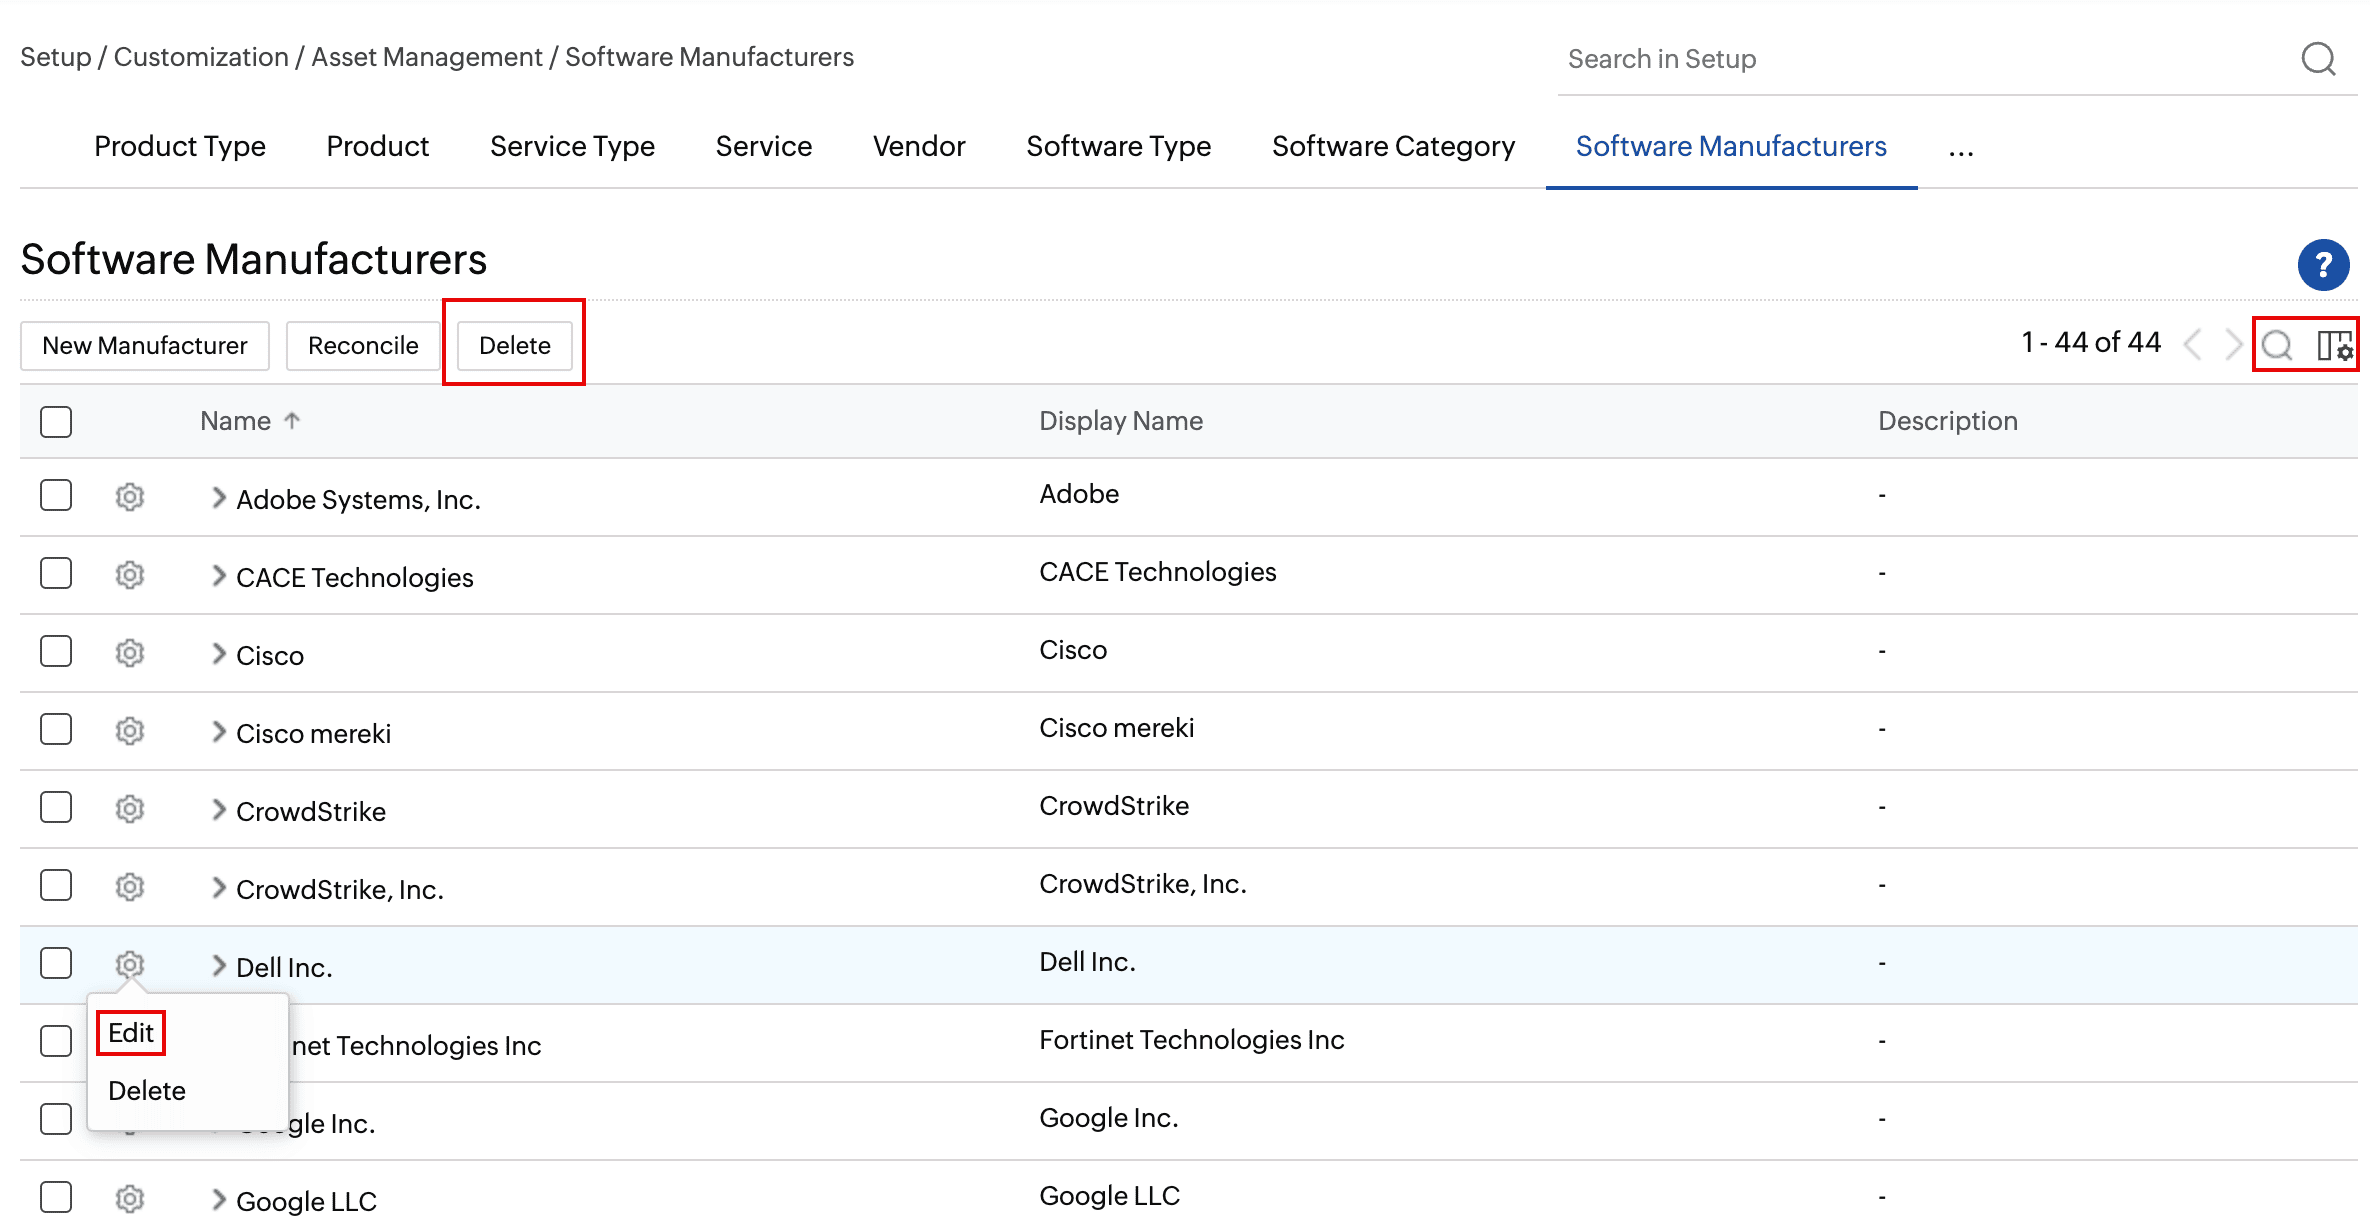Click the Reconcile button
This screenshot has height=1232, width=2370.
point(362,345)
